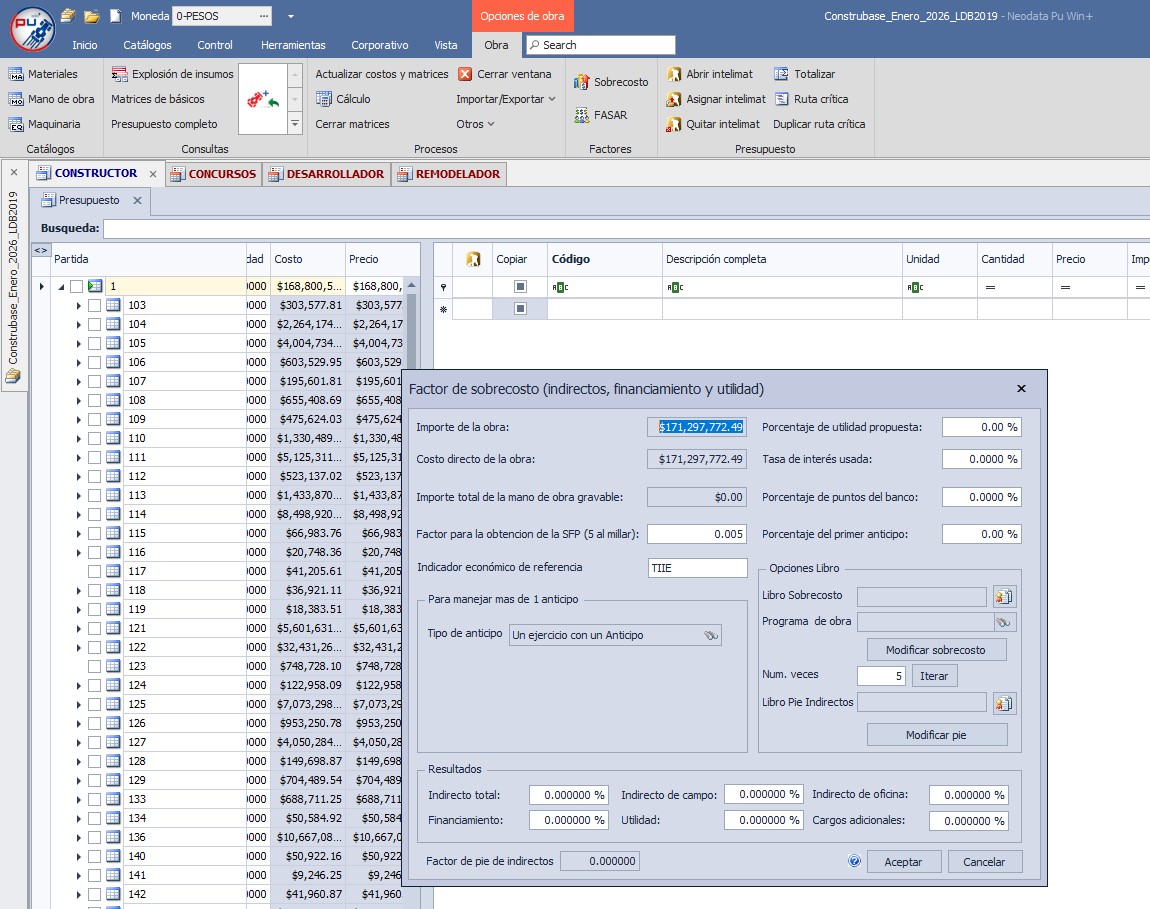The height and width of the screenshot is (909, 1150).
Task: Expand partida 104 tree node
Action: click(x=78, y=324)
